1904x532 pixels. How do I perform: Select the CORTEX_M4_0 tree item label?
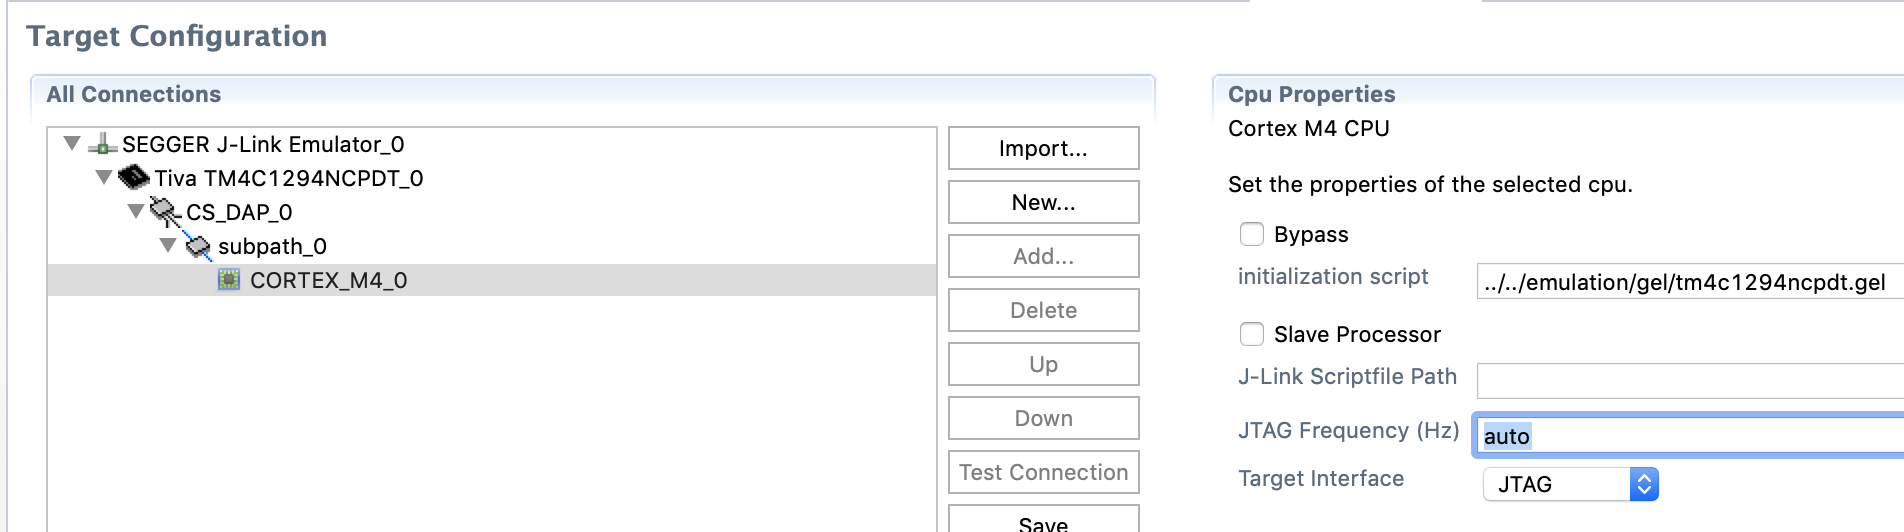click(328, 280)
